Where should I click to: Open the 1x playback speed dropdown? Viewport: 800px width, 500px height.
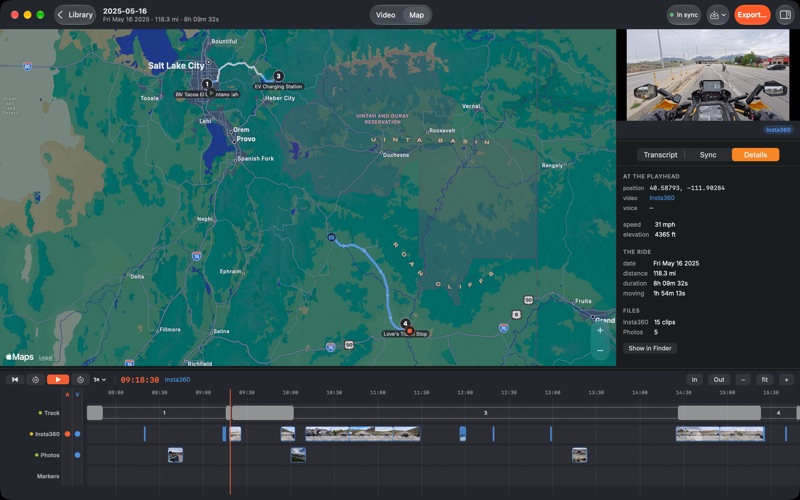[x=99, y=380]
